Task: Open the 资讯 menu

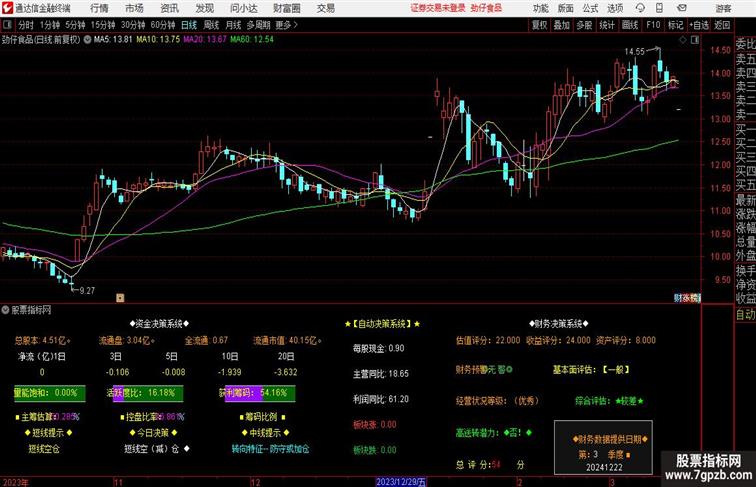Action: coord(169,8)
